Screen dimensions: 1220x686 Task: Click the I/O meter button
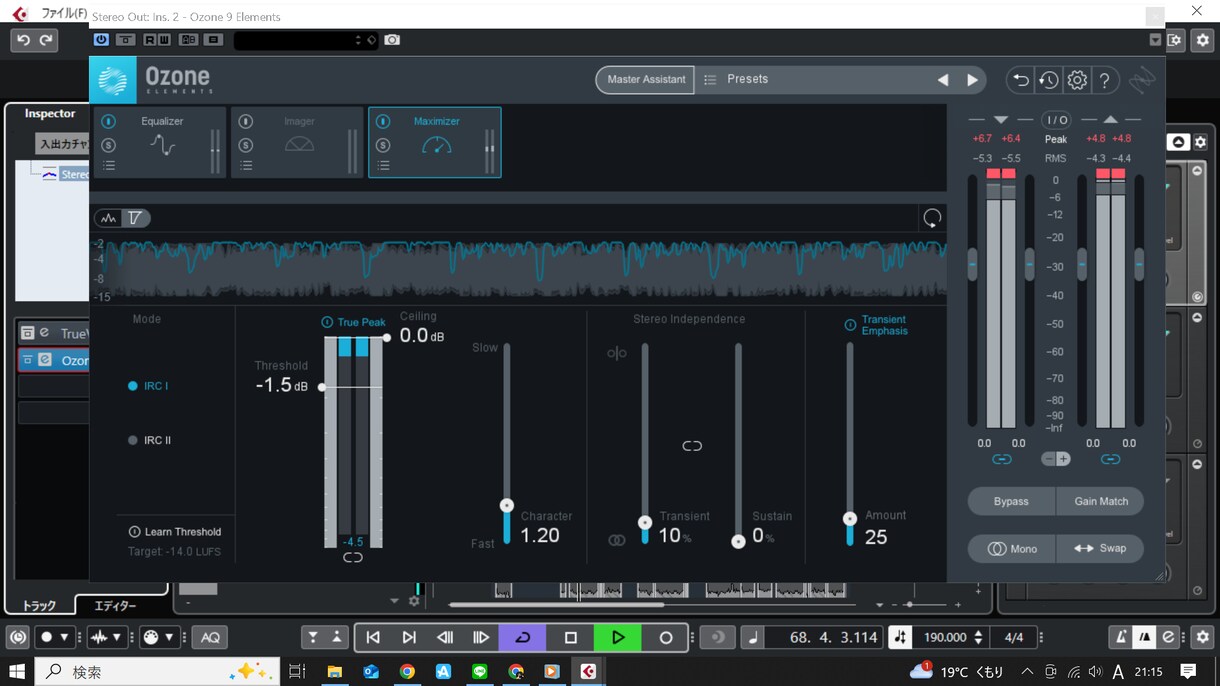pos(1057,120)
